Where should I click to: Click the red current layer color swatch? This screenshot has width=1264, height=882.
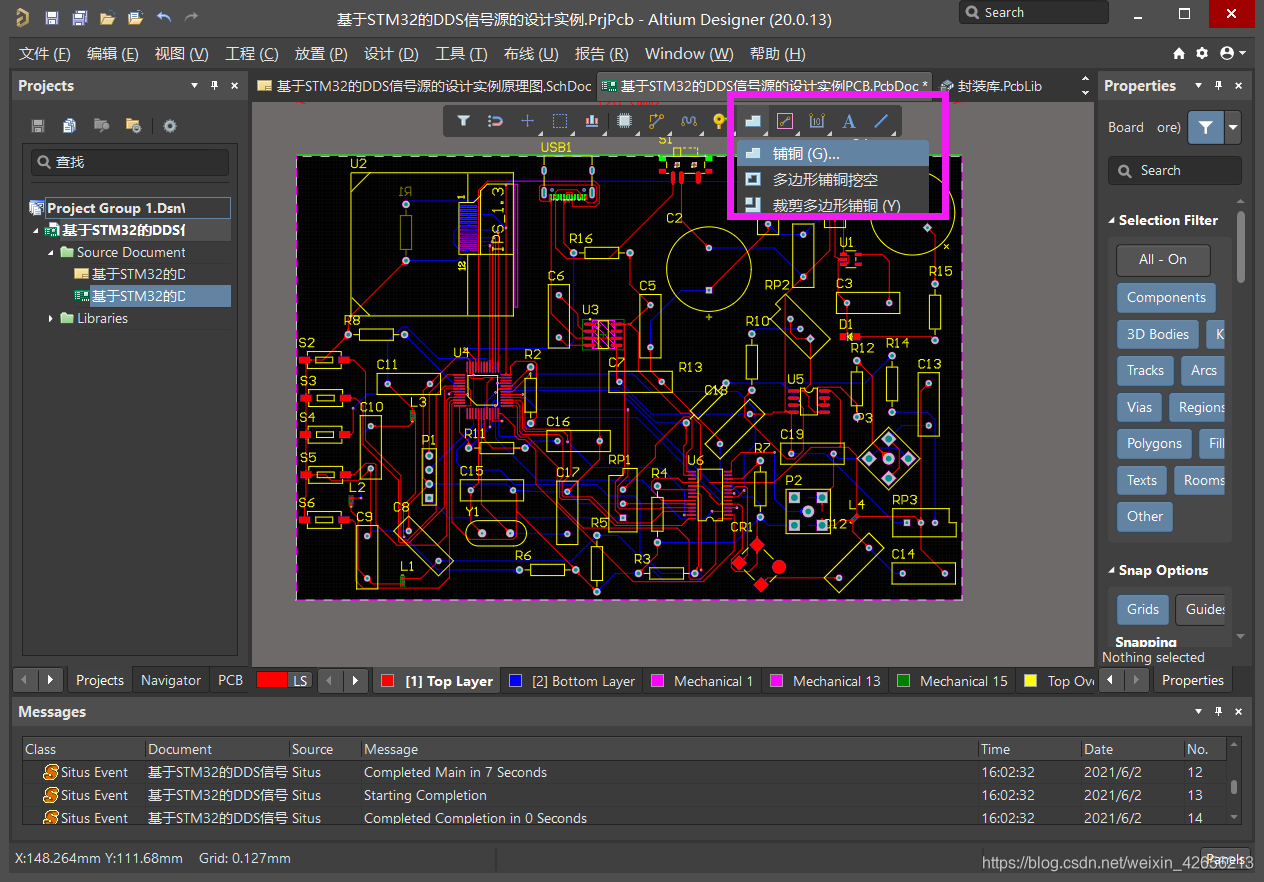tap(271, 680)
